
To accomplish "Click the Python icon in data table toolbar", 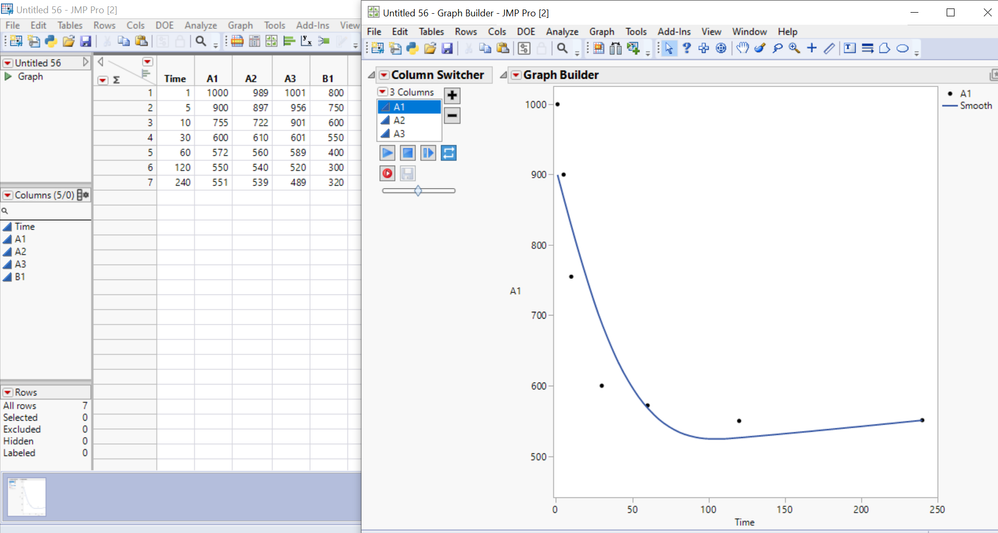I will click(50, 41).
